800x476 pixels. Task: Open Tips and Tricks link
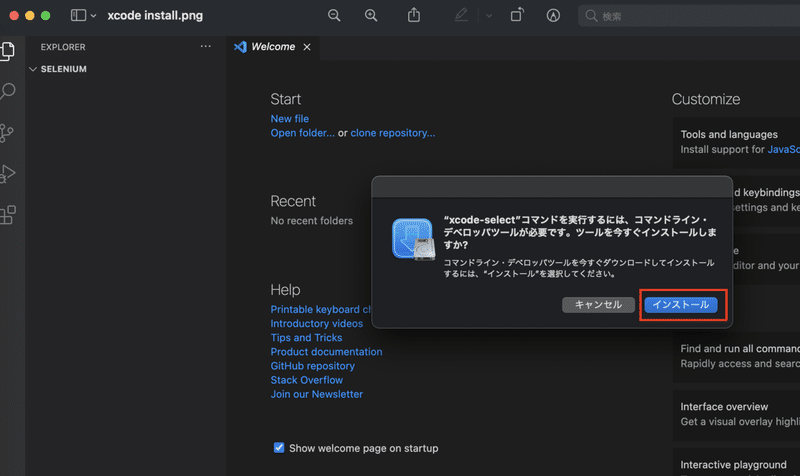[x=306, y=338]
